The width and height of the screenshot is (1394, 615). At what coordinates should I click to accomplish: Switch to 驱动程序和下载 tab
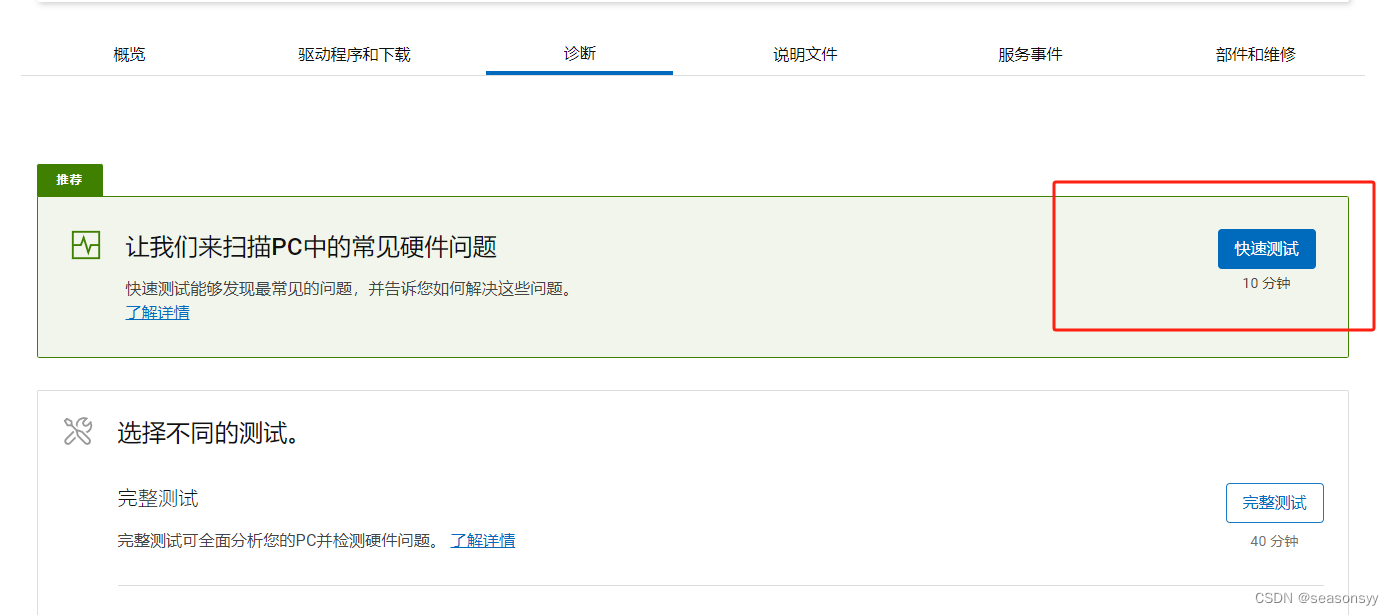tap(354, 54)
